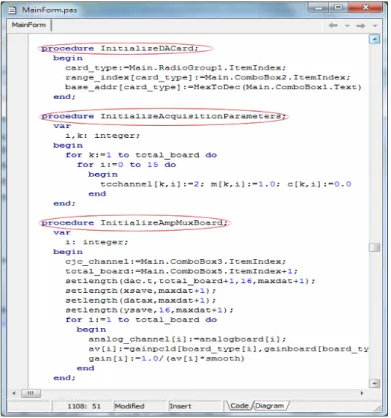The width and height of the screenshot is (391, 418).
Task: Maximize the MainForm.pas window
Action: (x=338, y=7)
